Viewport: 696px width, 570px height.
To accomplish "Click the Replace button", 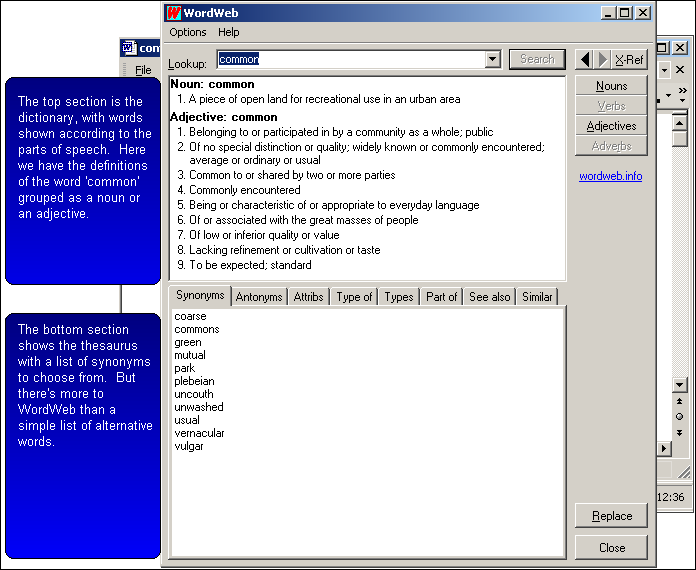I will pos(611,516).
